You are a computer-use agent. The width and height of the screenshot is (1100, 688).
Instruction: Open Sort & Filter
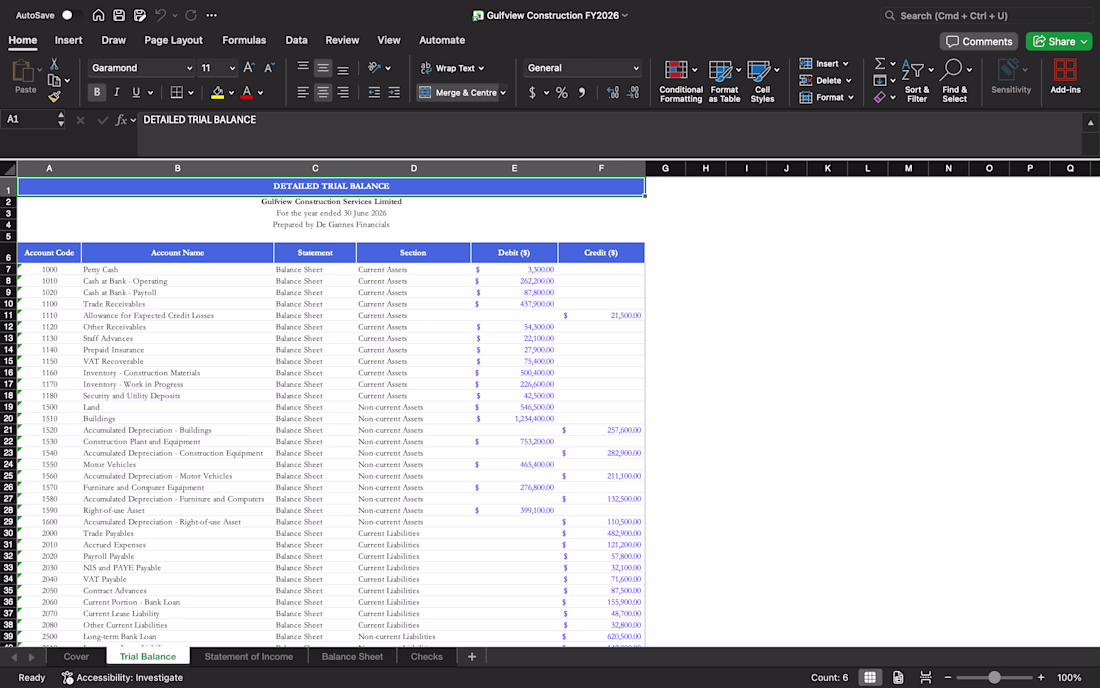(917, 81)
